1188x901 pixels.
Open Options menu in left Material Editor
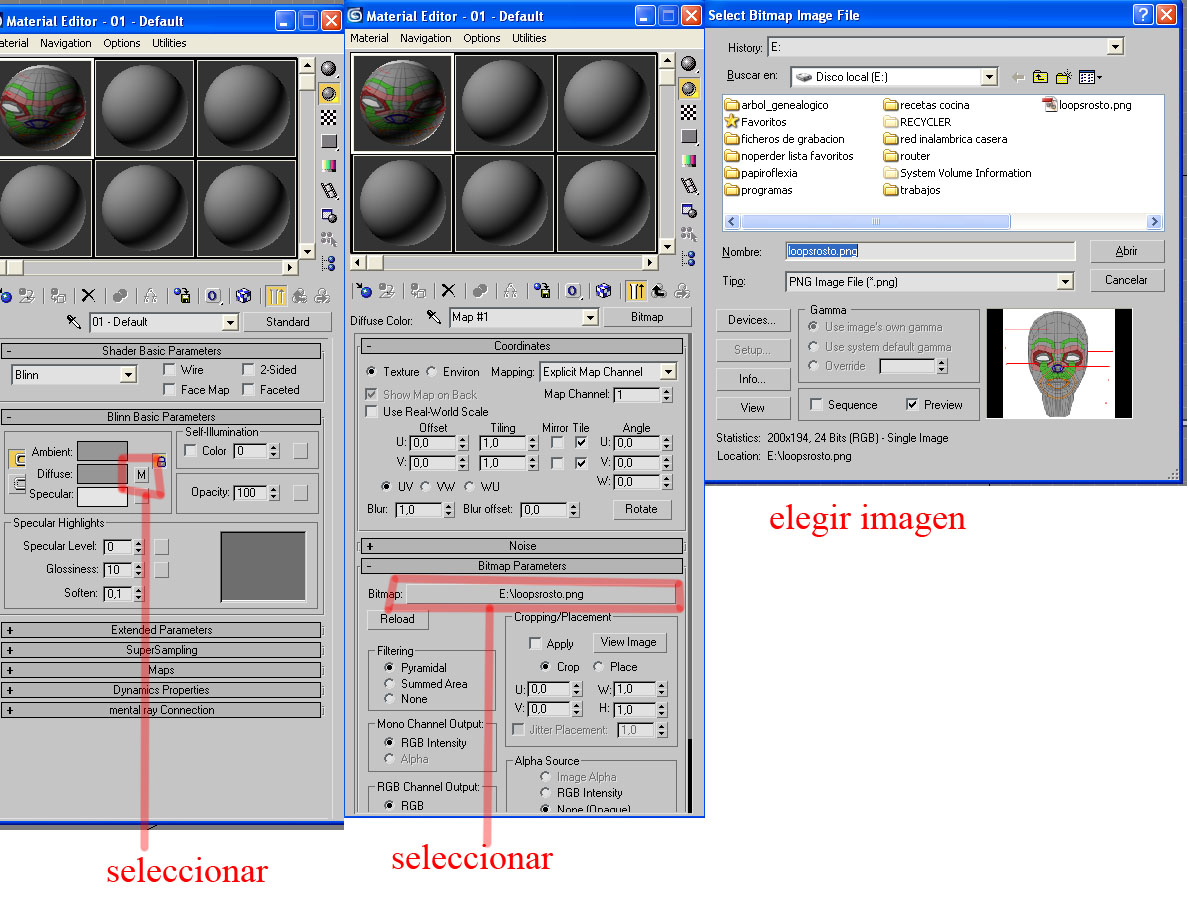tap(121, 43)
